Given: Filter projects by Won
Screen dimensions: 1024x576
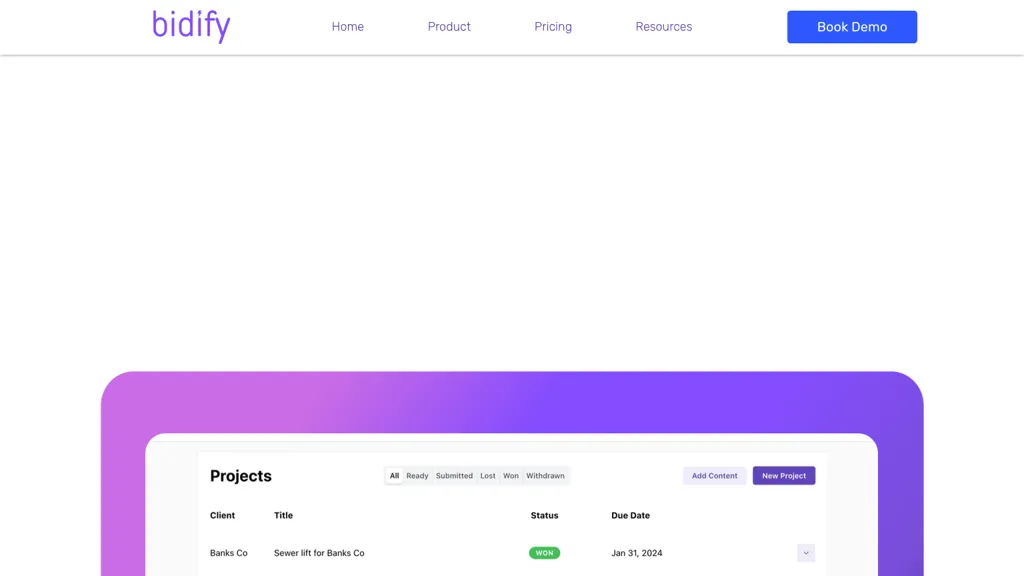Looking at the screenshot, I should (511, 476).
